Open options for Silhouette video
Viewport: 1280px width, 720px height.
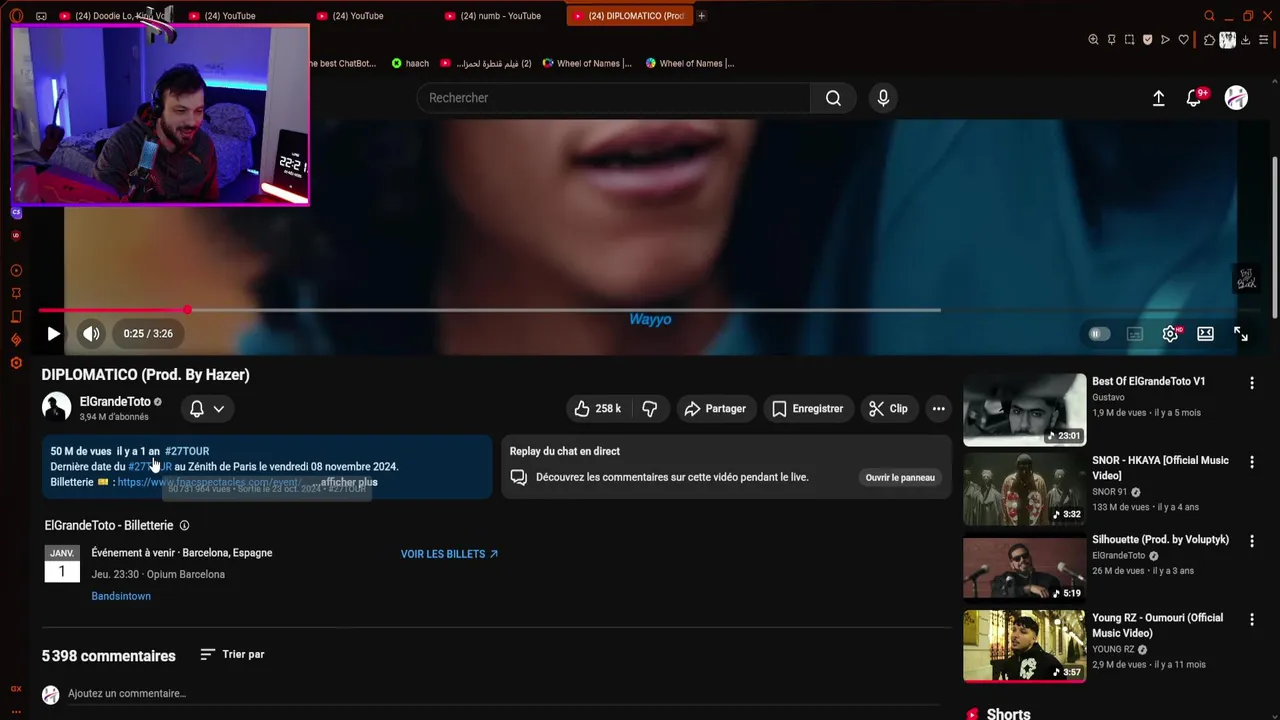pos(1251,541)
